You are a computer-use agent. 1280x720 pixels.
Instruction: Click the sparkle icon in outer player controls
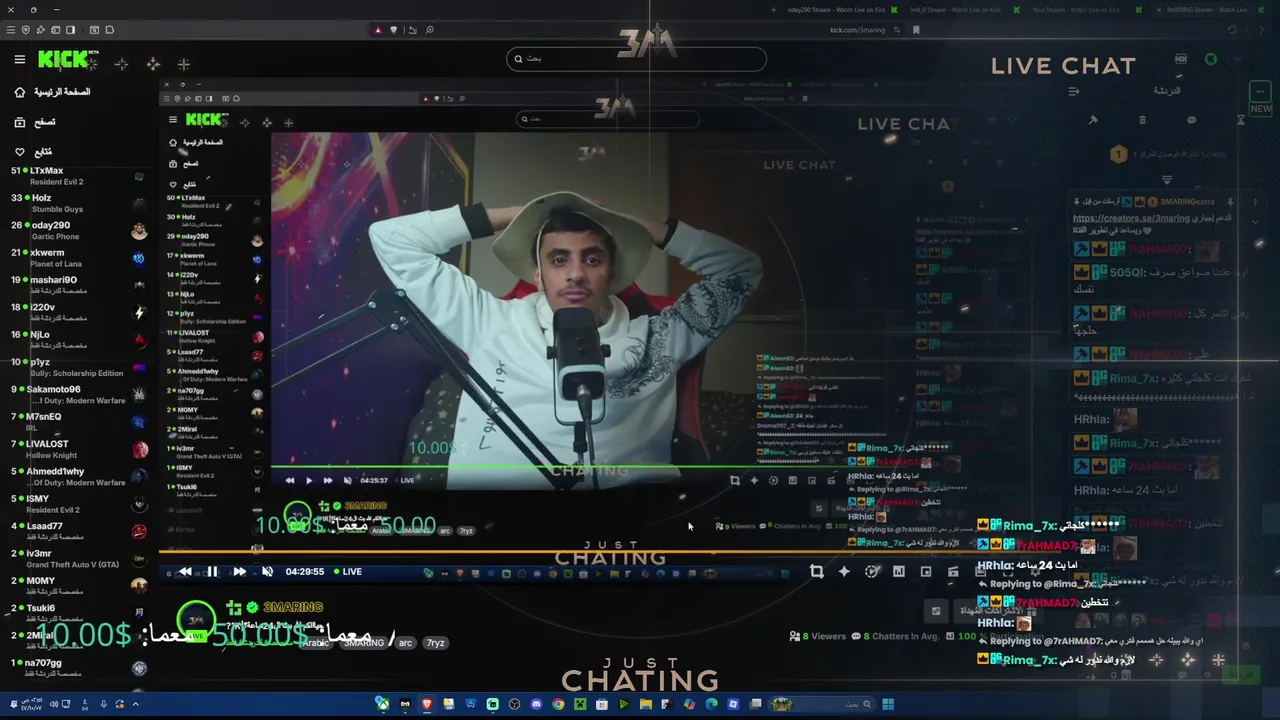(844, 572)
